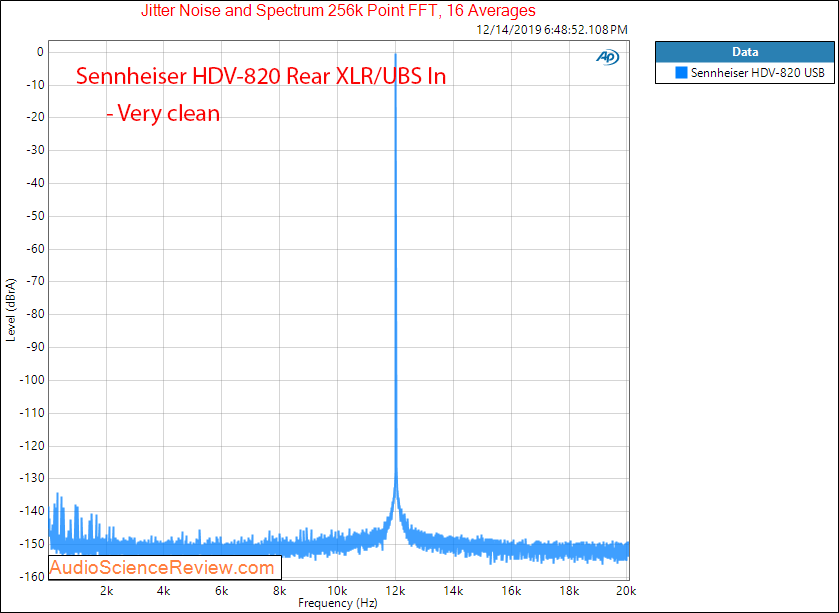Click the 14k frequency axis tick label
Screen dimensions: 839x613
pos(453,591)
